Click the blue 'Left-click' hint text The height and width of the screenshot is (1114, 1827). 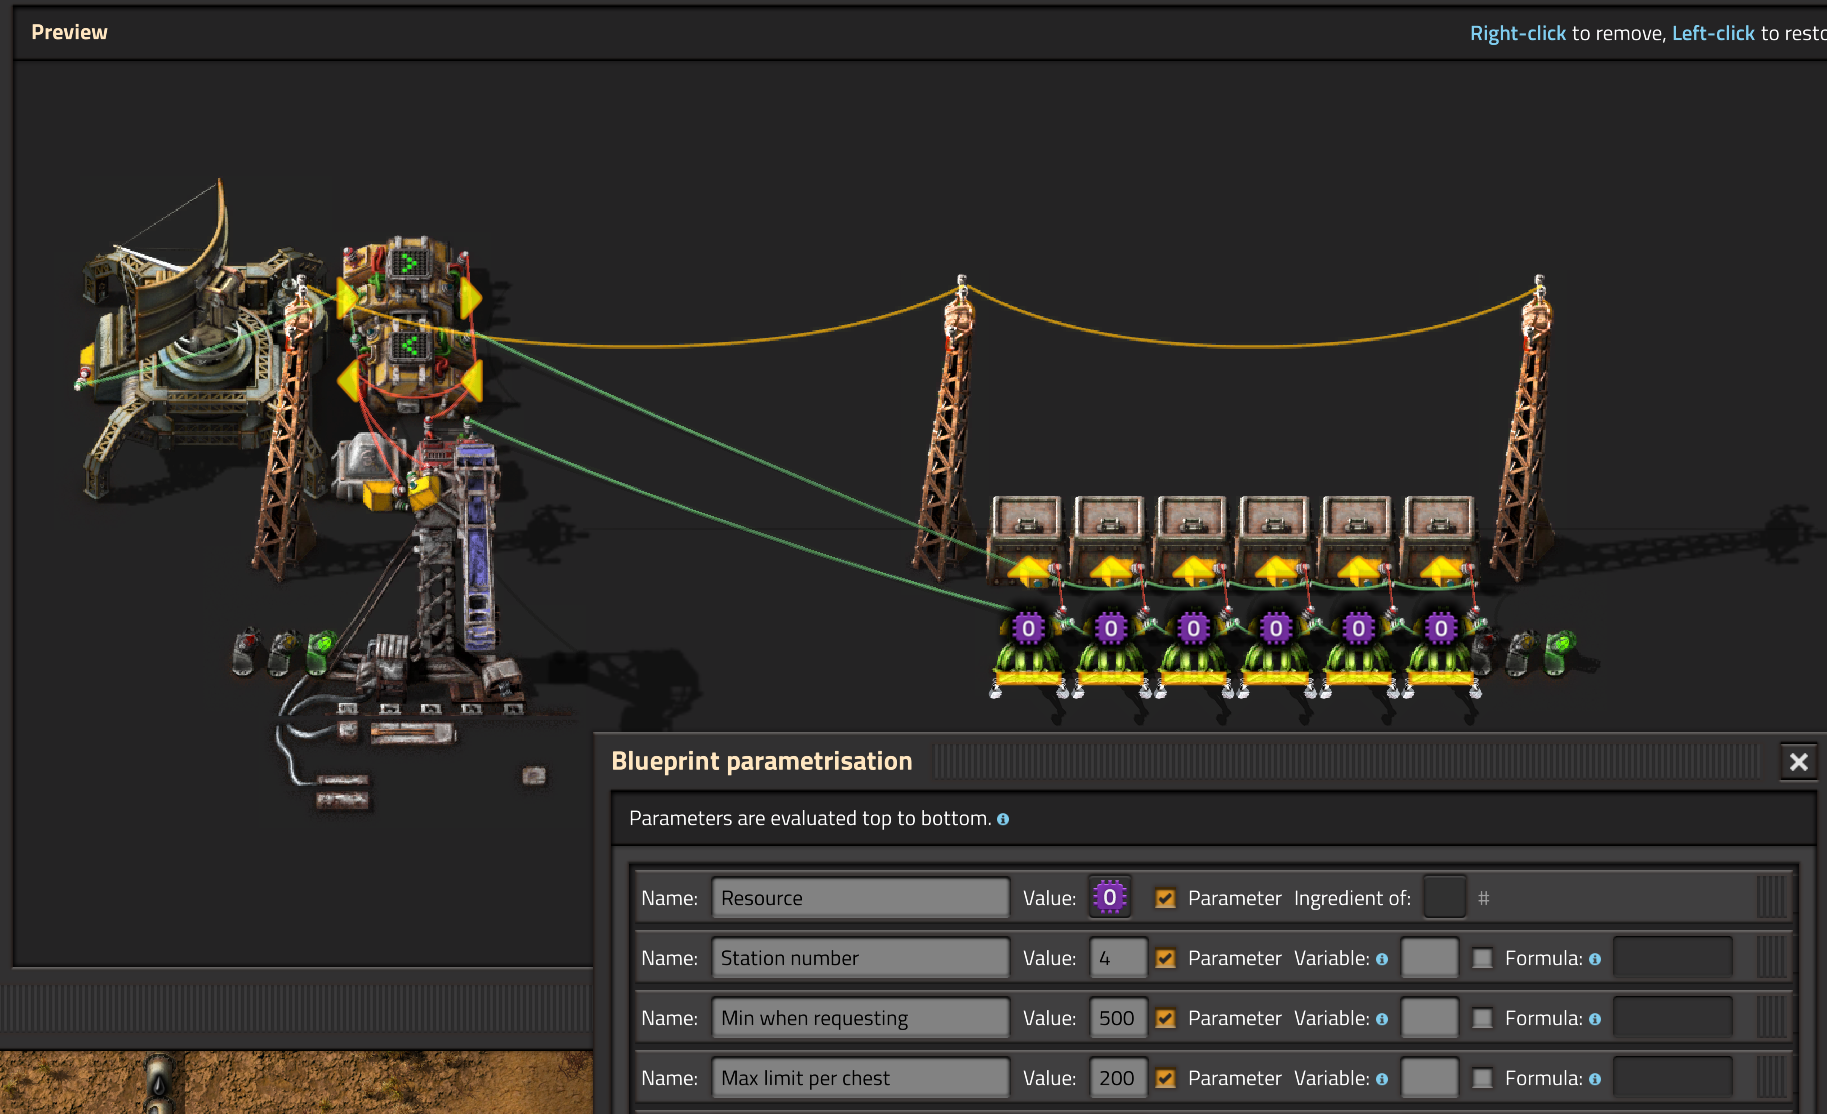pyautogui.click(x=1713, y=33)
